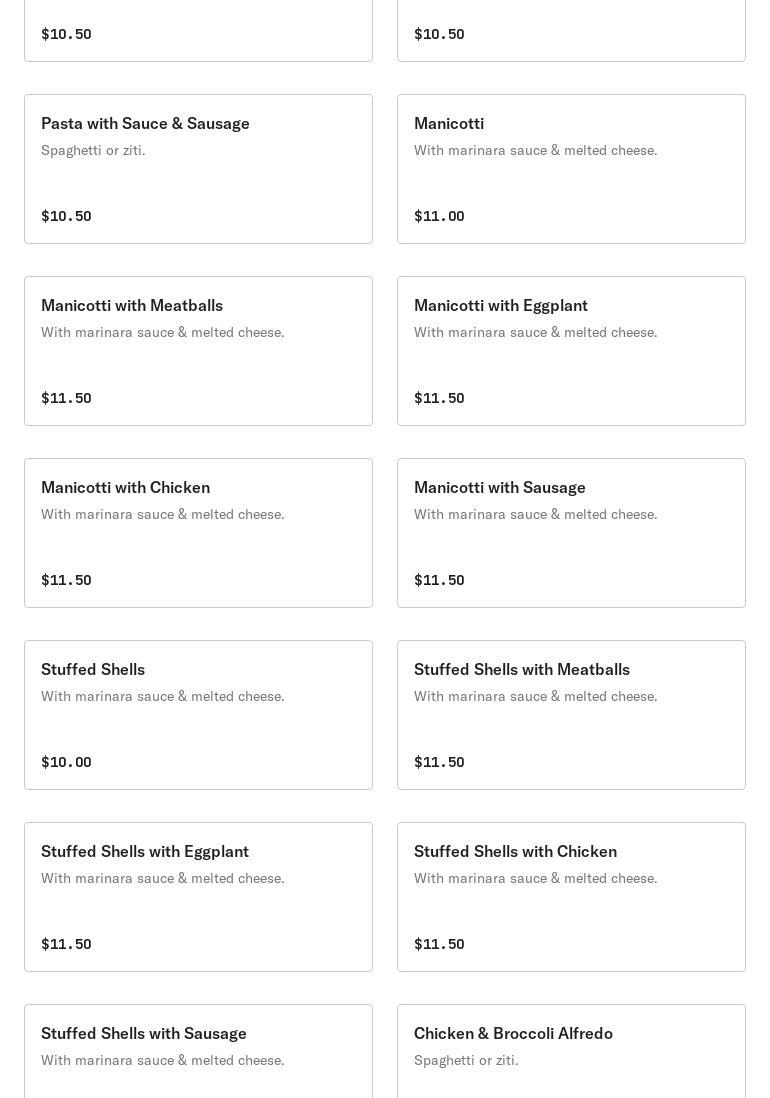
Task: Choose Stuffed Shells with Meatballs
Action: click(571, 714)
